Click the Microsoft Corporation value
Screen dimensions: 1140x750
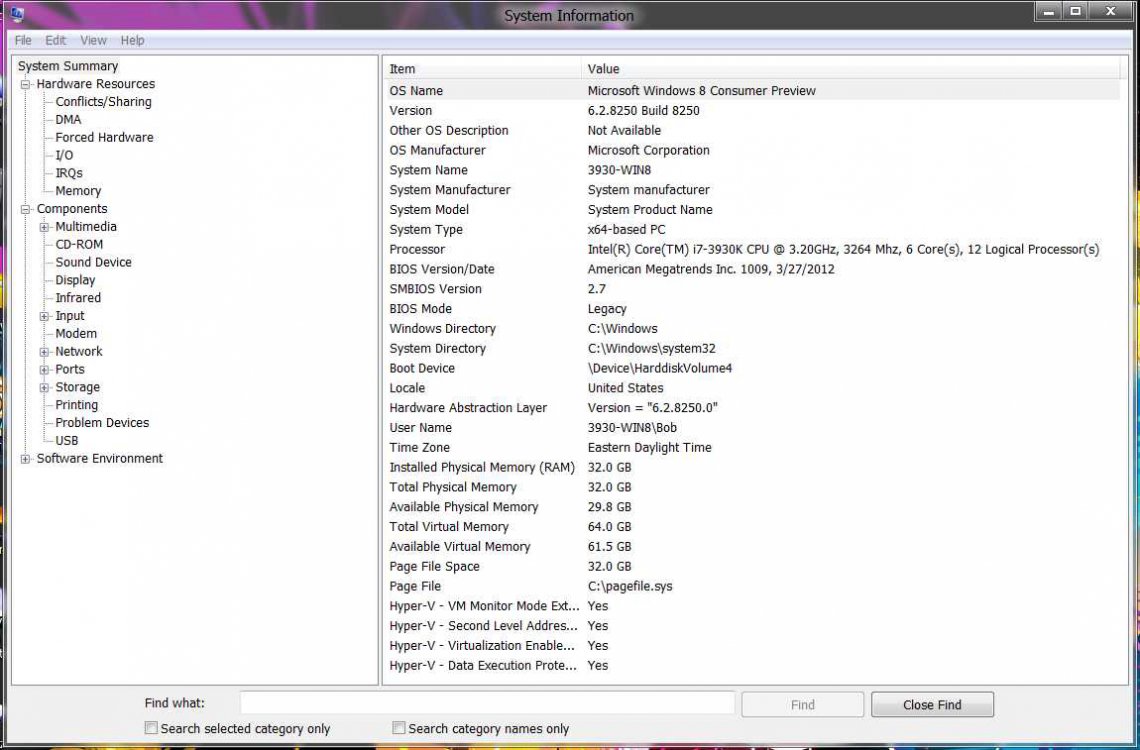click(649, 150)
